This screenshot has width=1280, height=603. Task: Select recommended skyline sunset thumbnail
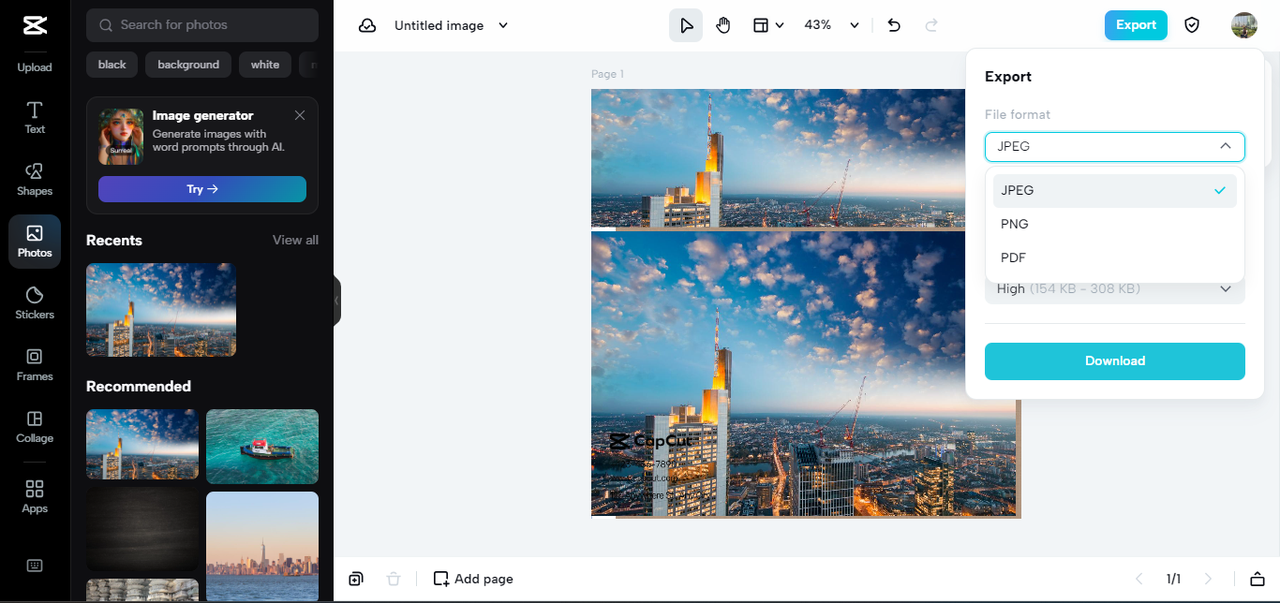(142, 445)
